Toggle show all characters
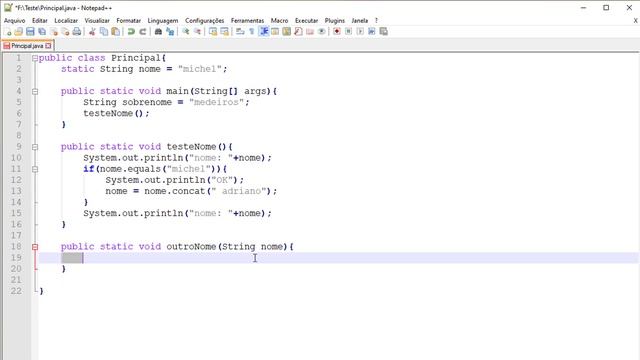 [x=252, y=31]
